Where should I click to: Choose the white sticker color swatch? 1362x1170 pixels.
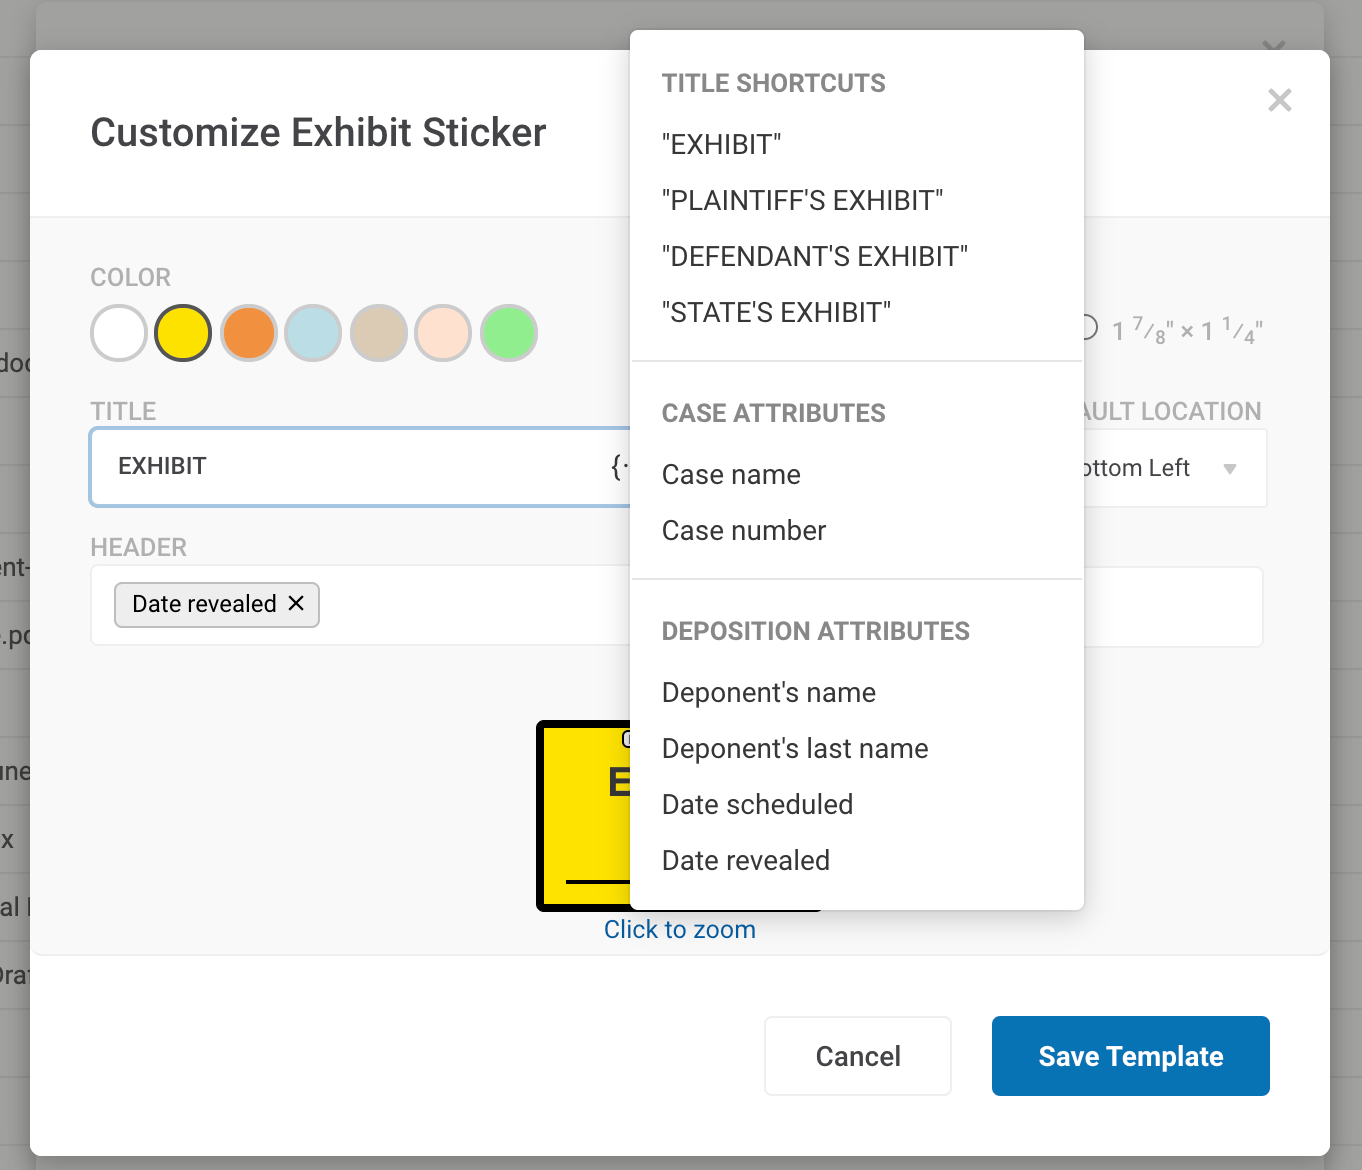click(x=119, y=333)
